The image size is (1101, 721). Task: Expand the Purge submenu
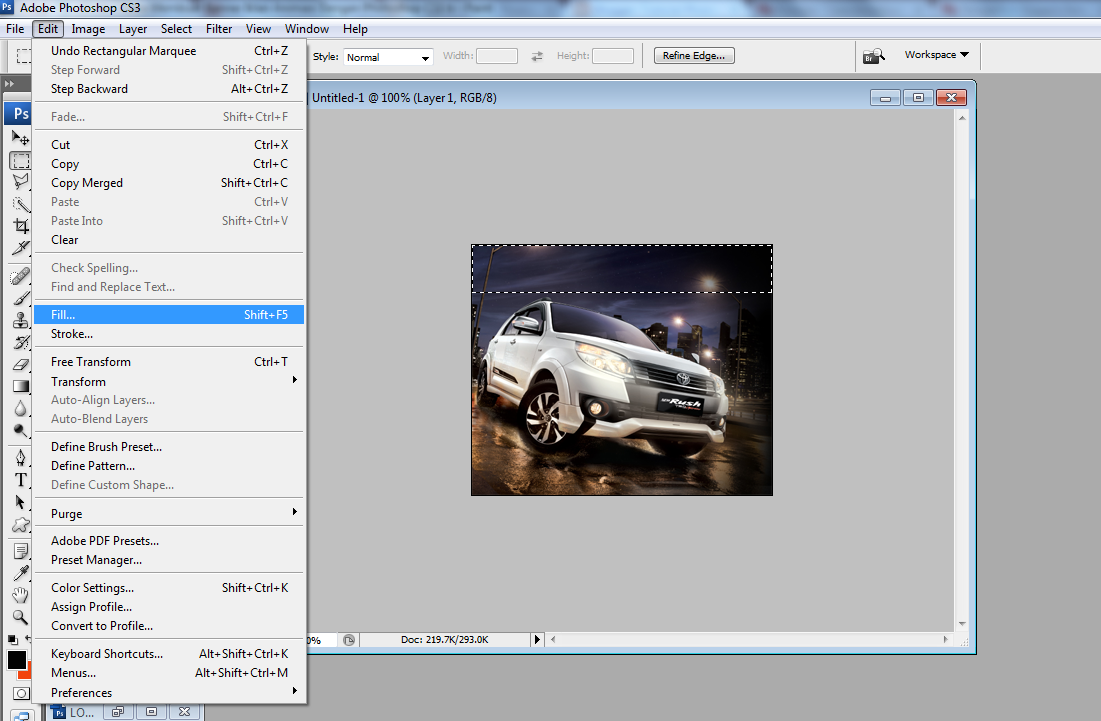169,513
